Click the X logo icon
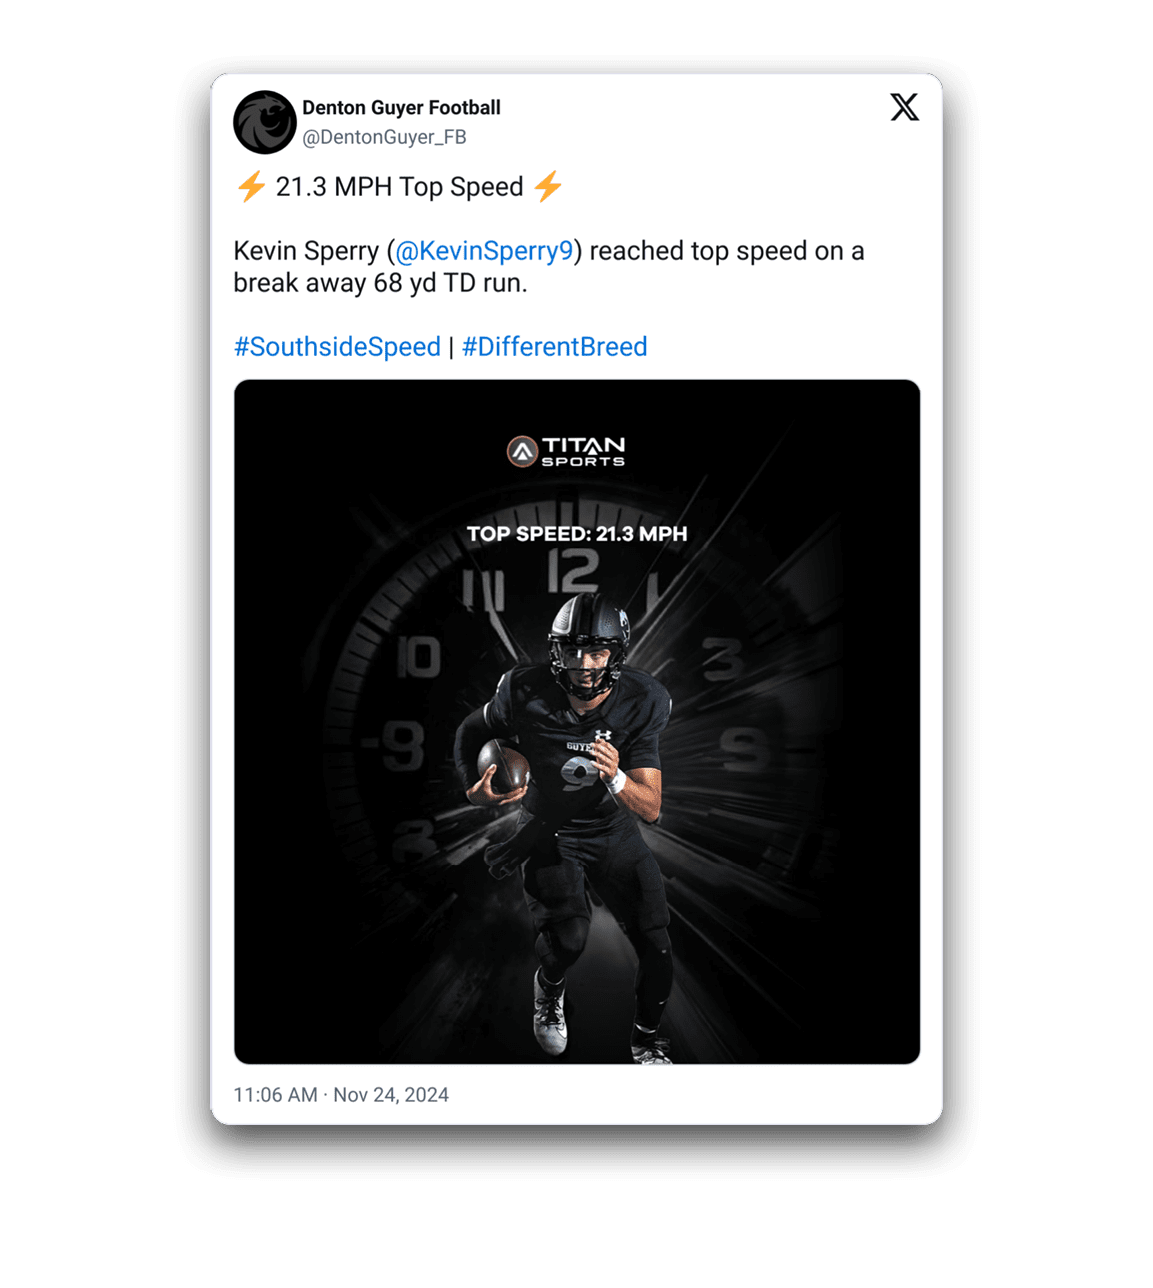The width and height of the screenshot is (1153, 1288). tap(904, 107)
